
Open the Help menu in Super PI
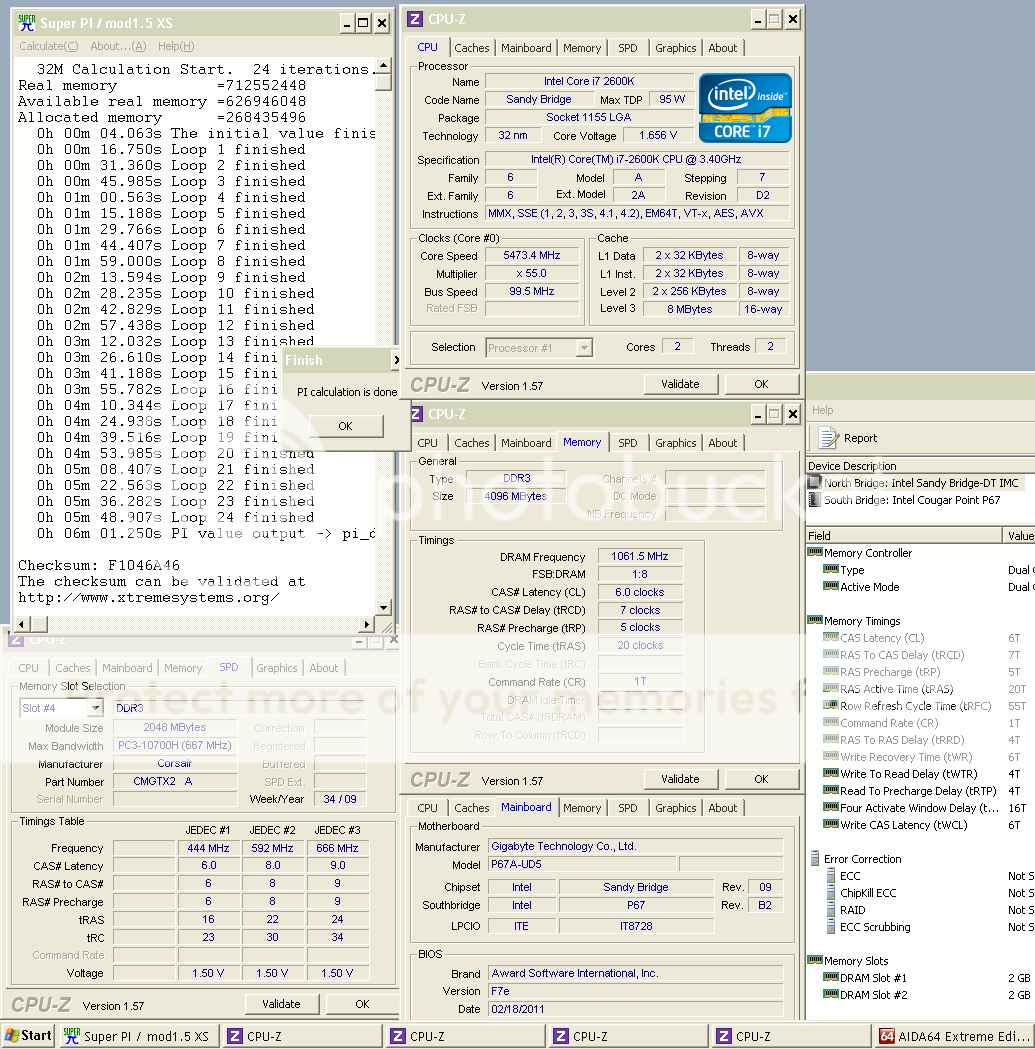tap(176, 46)
